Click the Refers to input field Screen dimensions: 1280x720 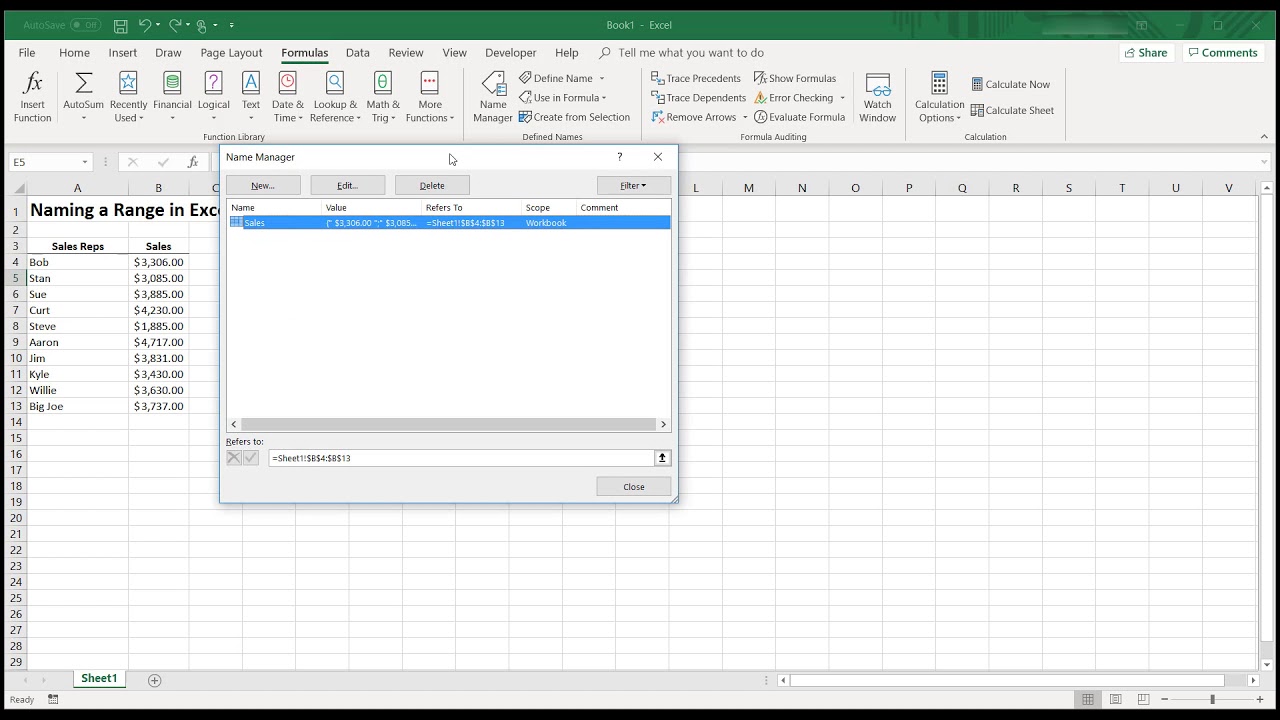461,458
